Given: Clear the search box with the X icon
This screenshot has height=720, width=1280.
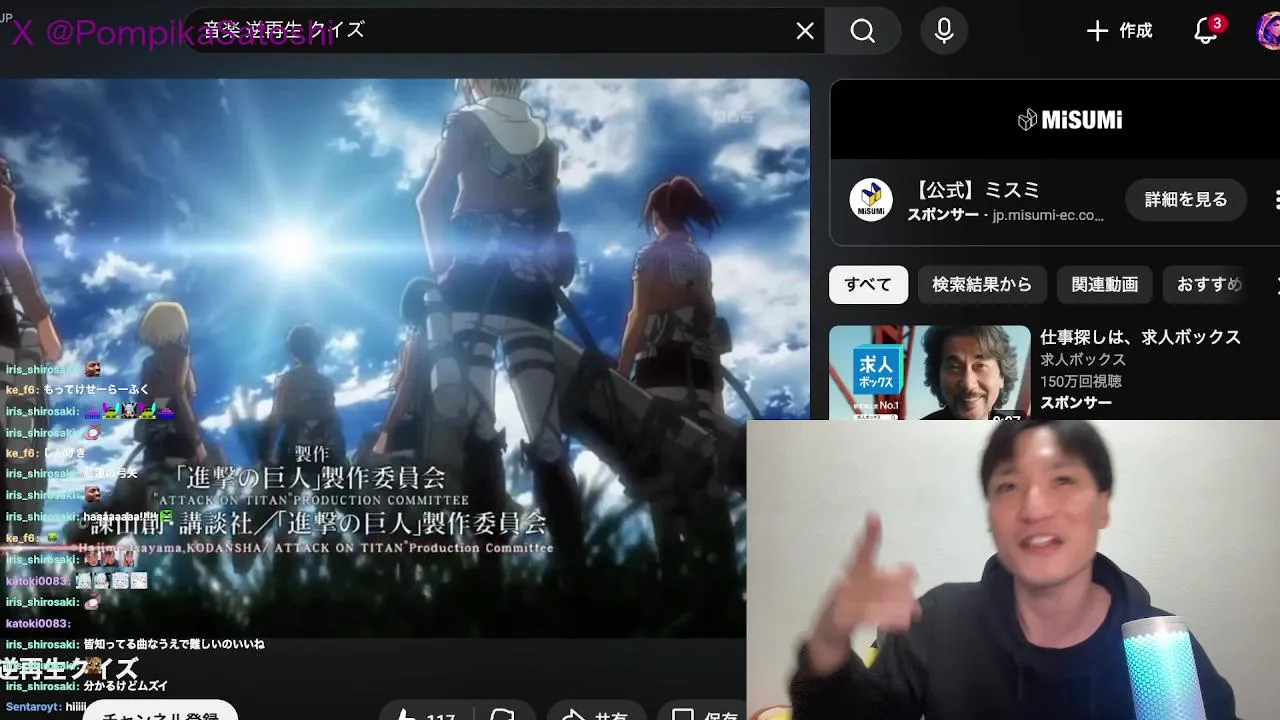Looking at the screenshot, I should [x=805, y=31].
